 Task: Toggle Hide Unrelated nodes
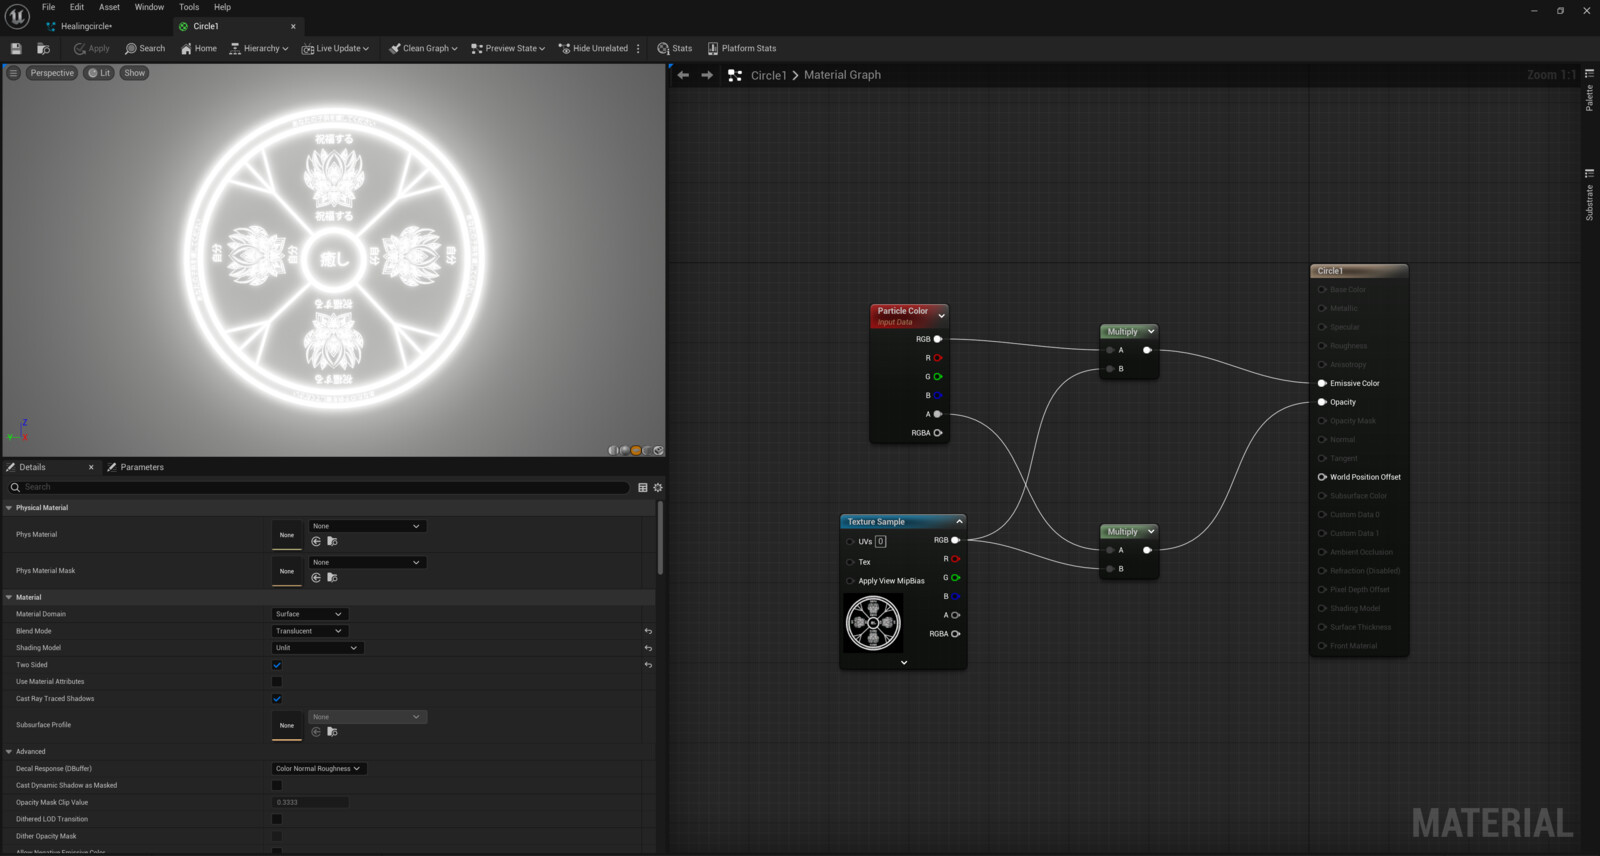point(593,48)
